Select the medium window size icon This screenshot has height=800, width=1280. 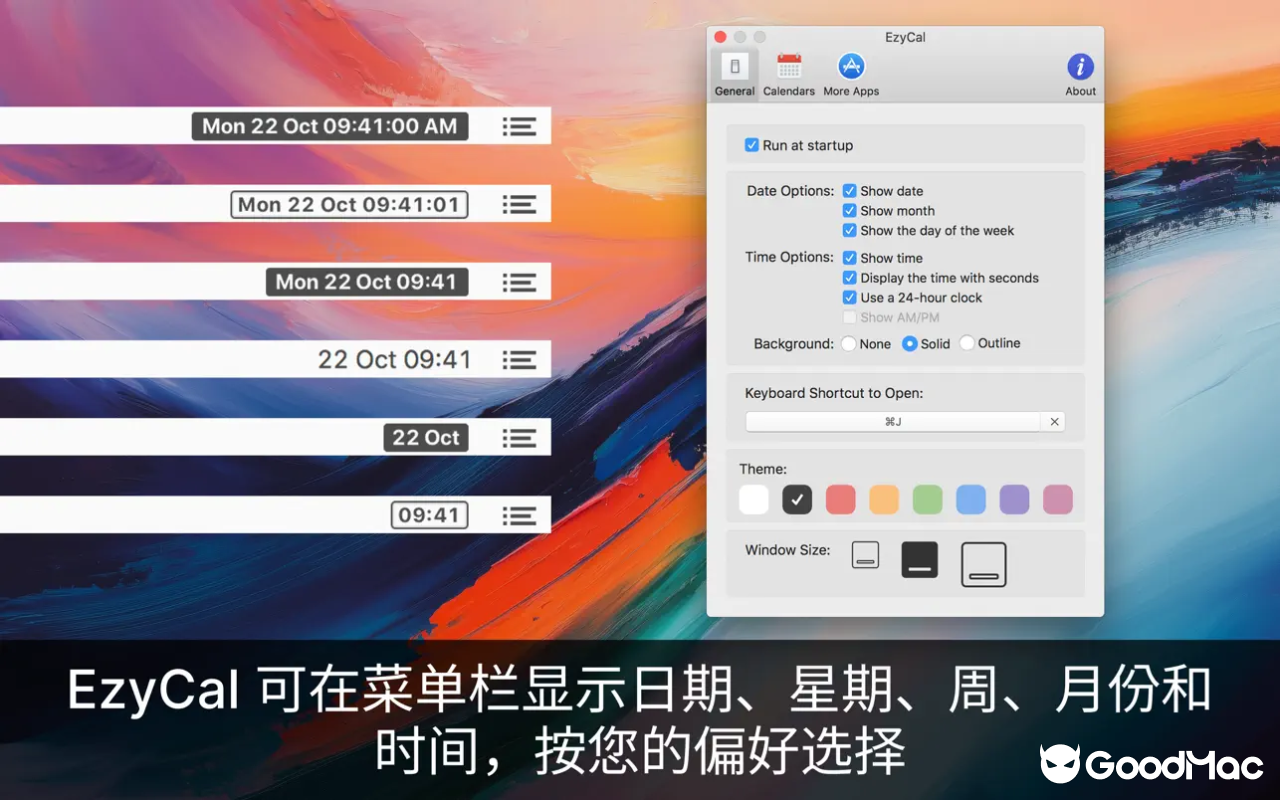pyautogui.click(x=920, y=560)
